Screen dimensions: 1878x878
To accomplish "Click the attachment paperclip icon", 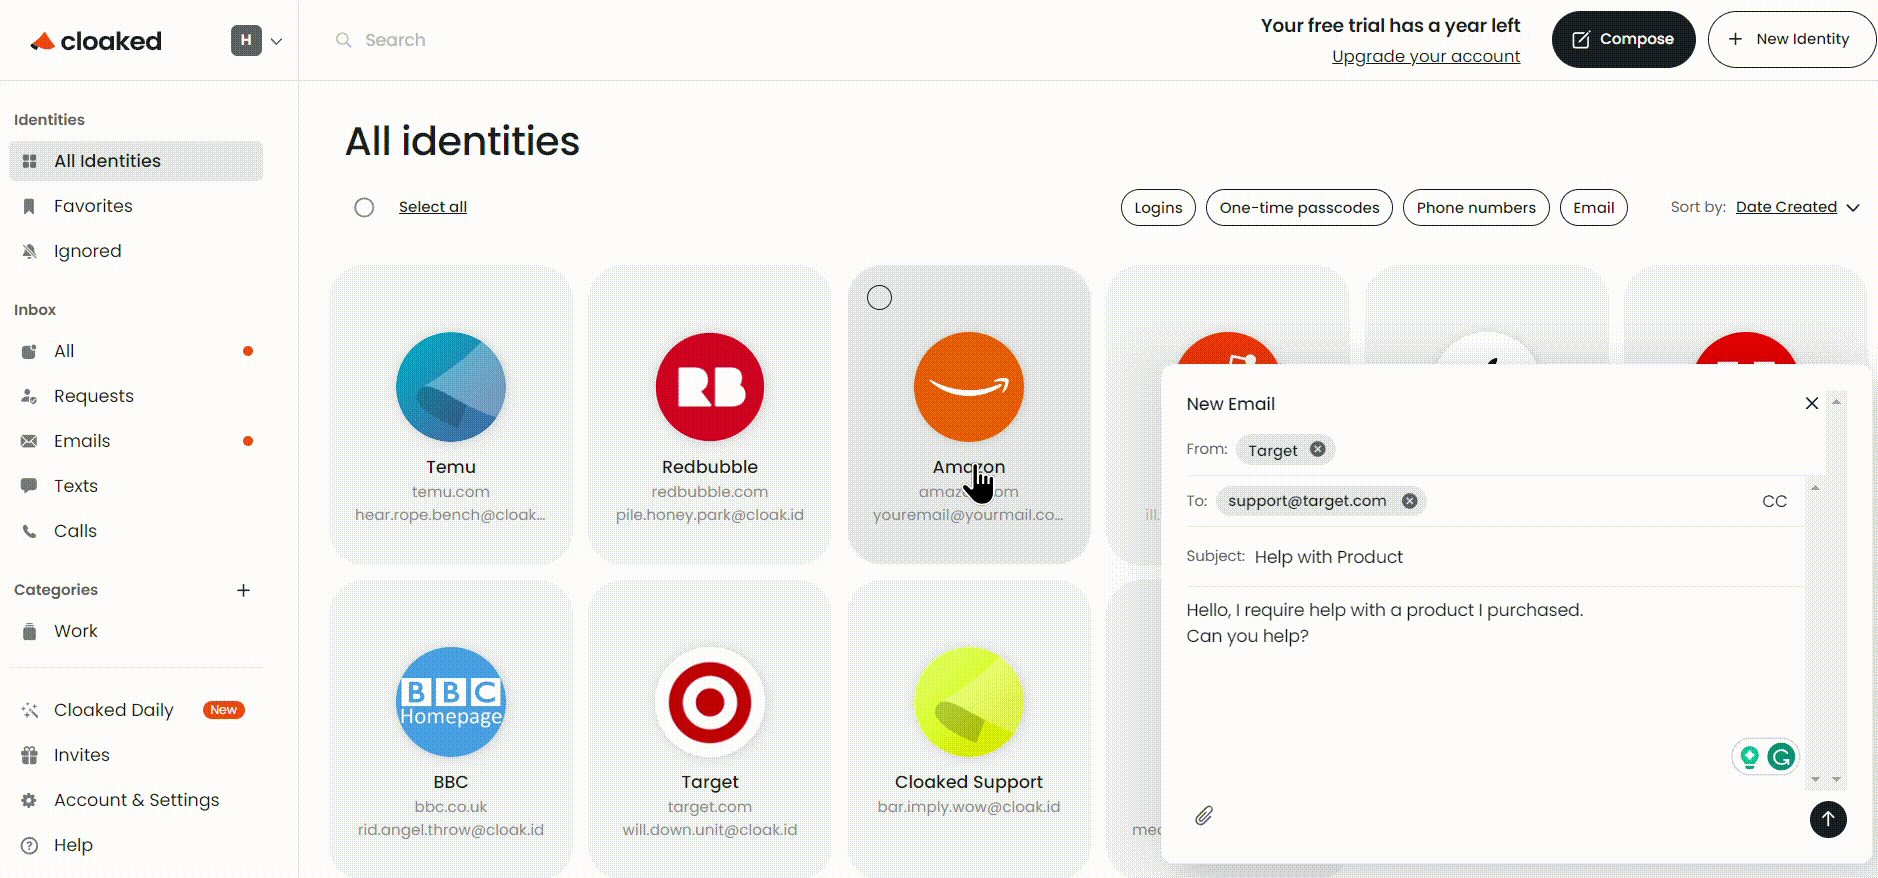I will click(1204, 816).
